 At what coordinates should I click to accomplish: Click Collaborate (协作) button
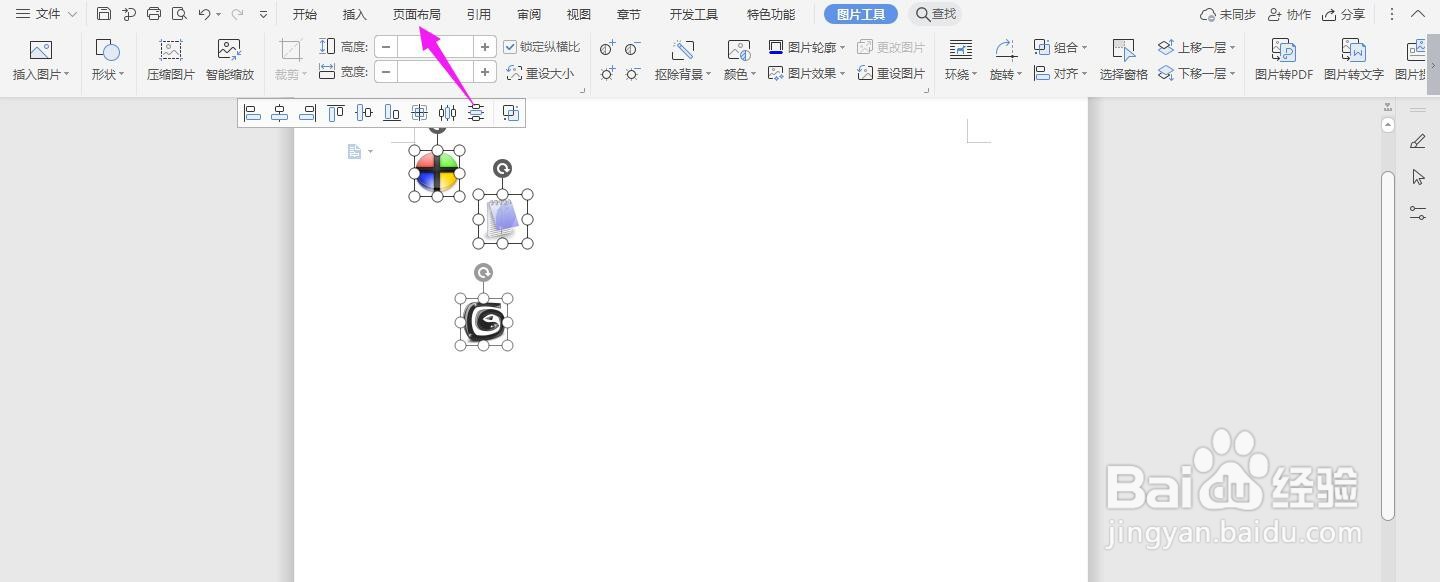tap(1289, 14)
